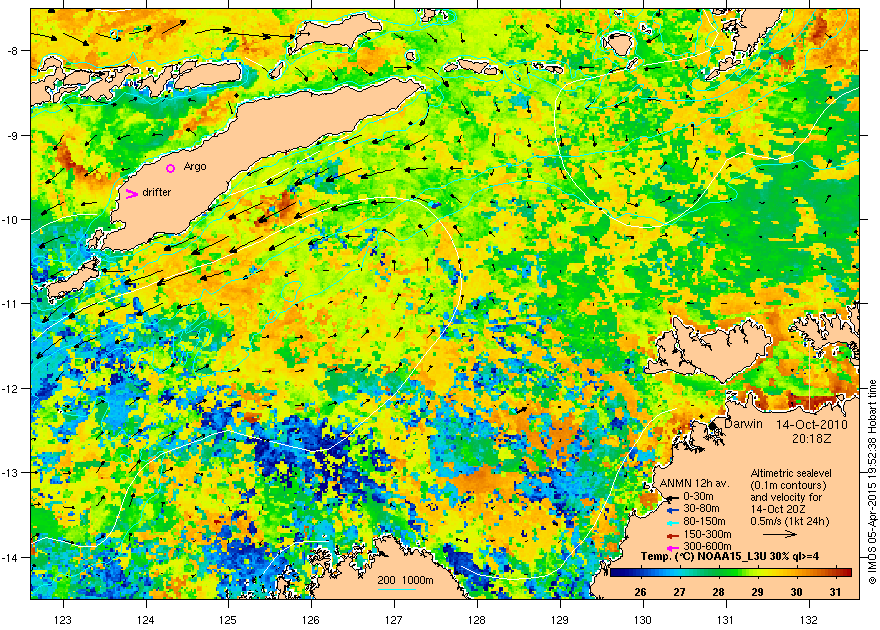Click the '0.5m/s (1kt 24h)' scale text
This screenshot has height=630, width=880.
790,521
